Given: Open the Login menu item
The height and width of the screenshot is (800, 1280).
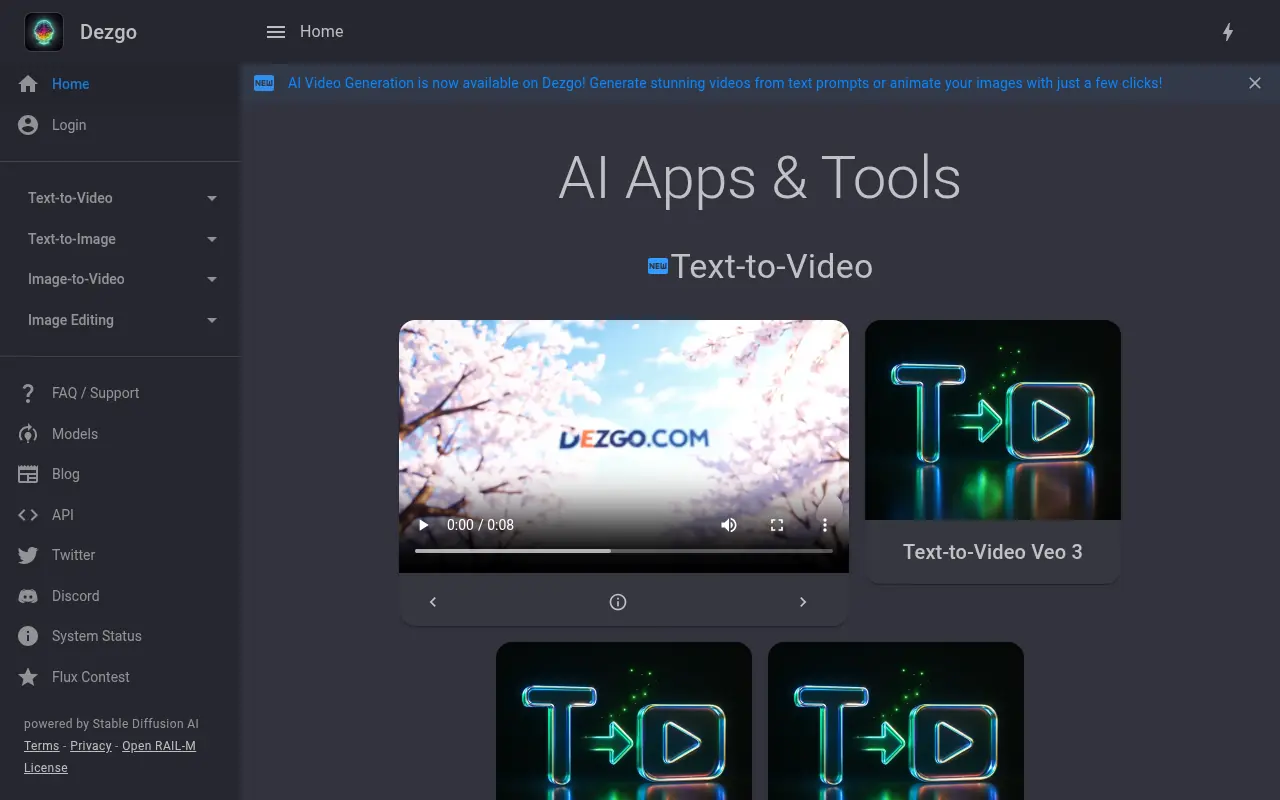Looking at the screenshot, I should 68,125.
